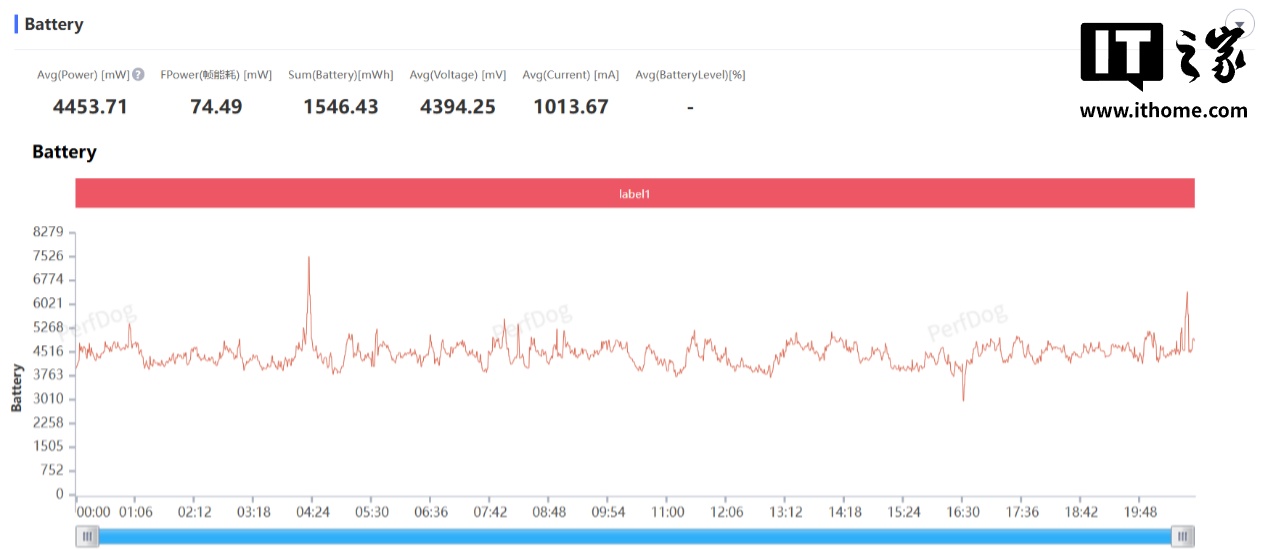The width and height of the screenshot is (1268, 550).
Task: Collapse the Battery section with the arrow button
Action: coord(1240,24)
